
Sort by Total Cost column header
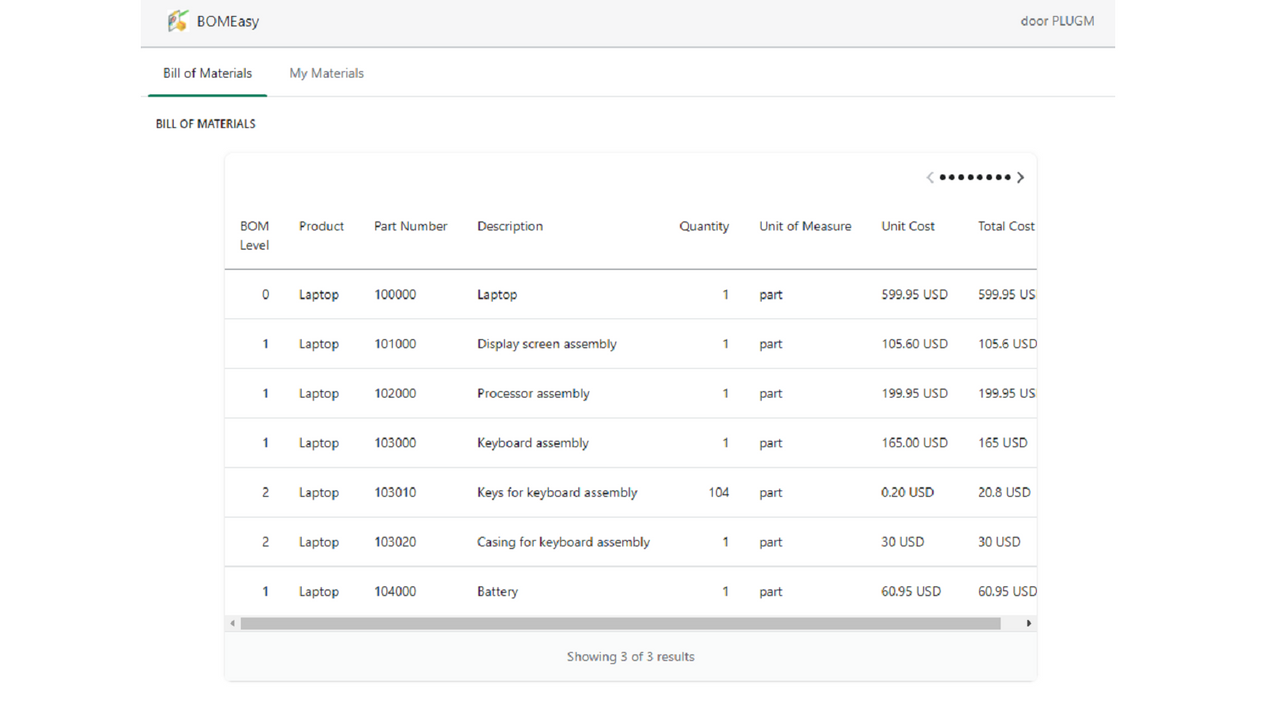[1006, 226]
